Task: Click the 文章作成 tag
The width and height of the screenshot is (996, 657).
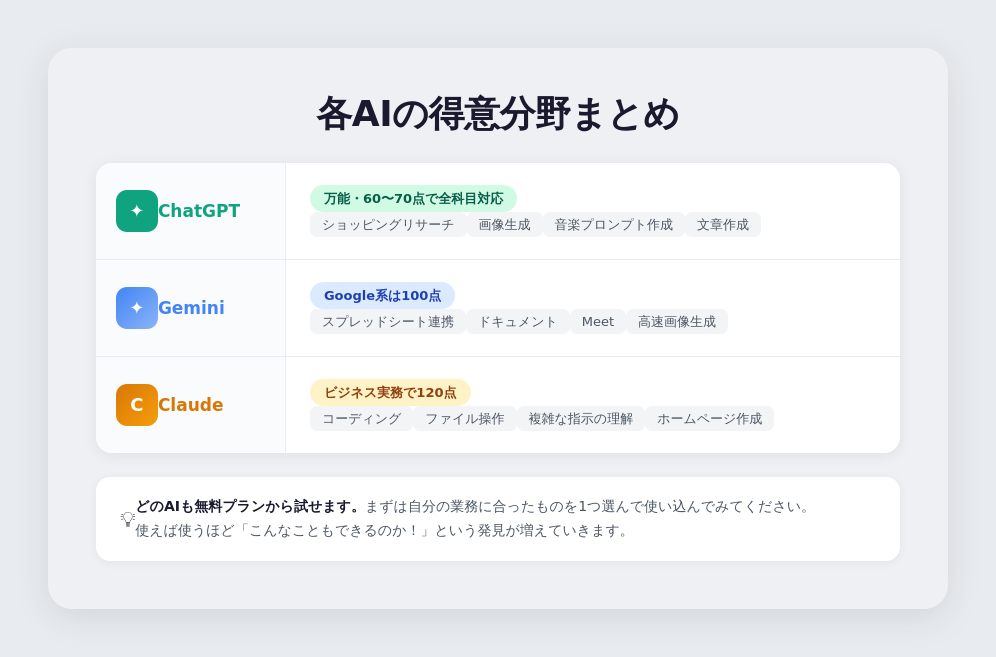Action: pyautogui.click(x=723, y=225)
